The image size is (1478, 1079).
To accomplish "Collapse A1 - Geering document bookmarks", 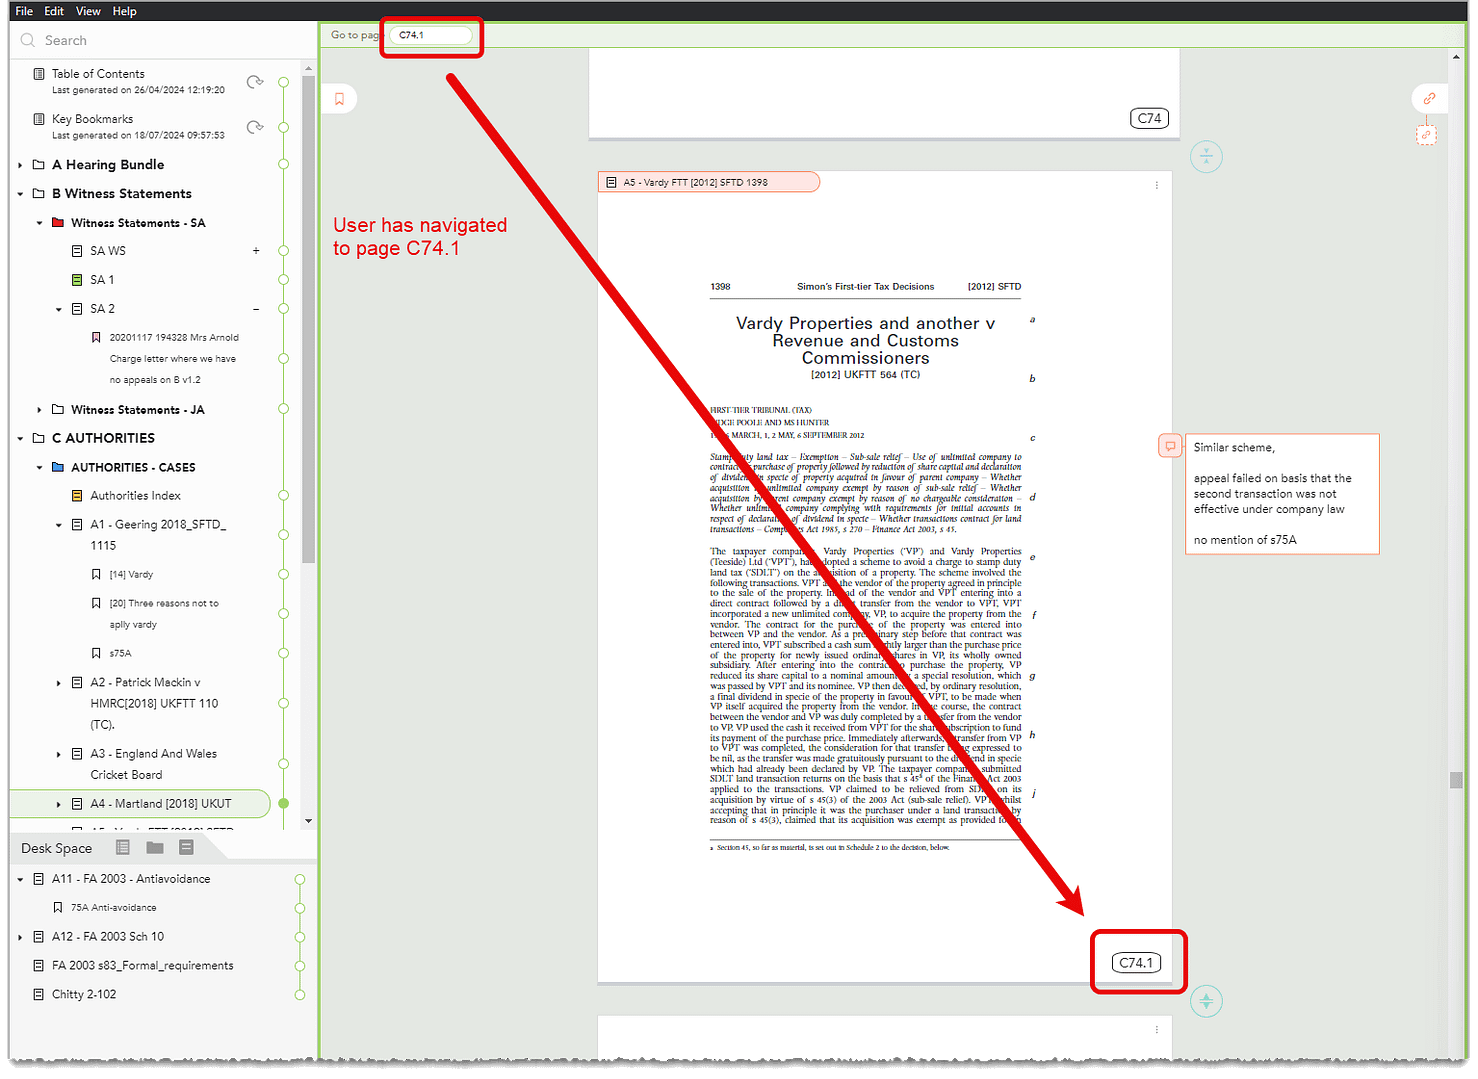I will pyautogui.click(x=58, y=525).
